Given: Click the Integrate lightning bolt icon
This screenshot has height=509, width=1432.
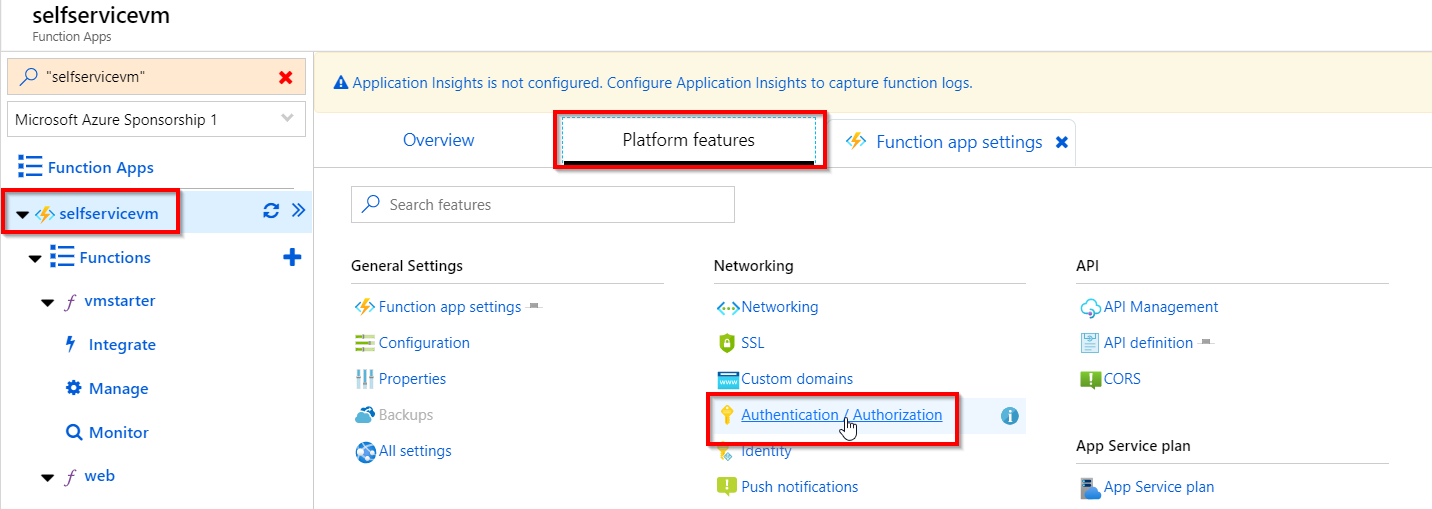Looking at the screenshot, I should pos(70,344).
